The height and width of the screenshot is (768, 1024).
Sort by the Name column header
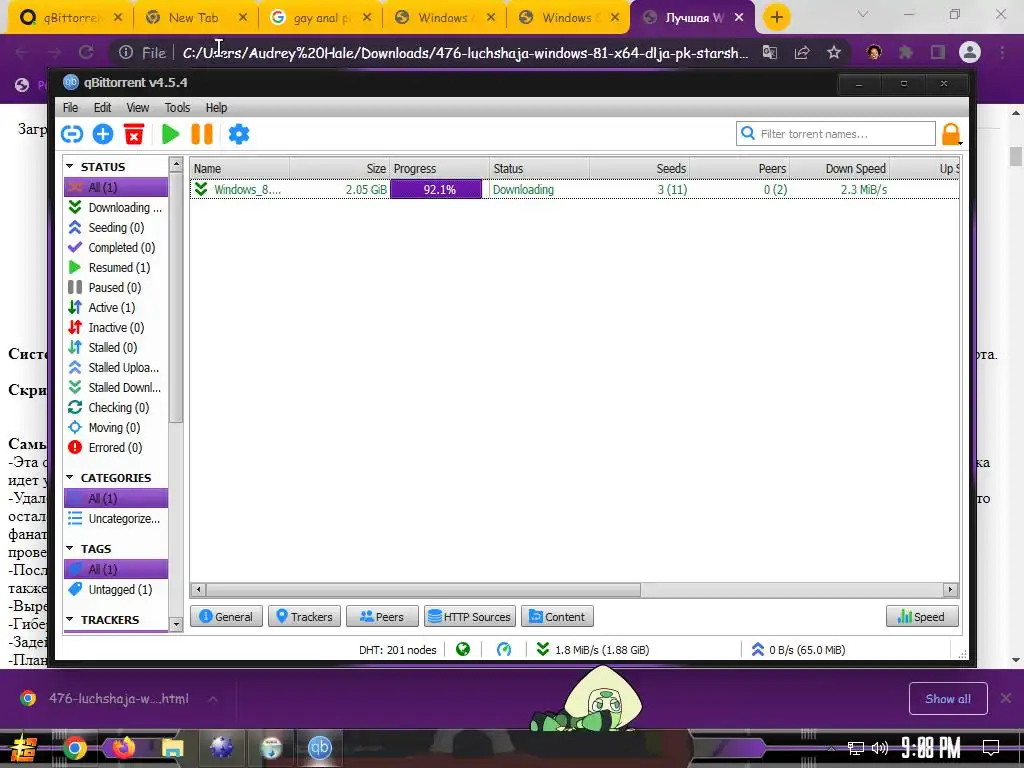(x=240, y=168)
